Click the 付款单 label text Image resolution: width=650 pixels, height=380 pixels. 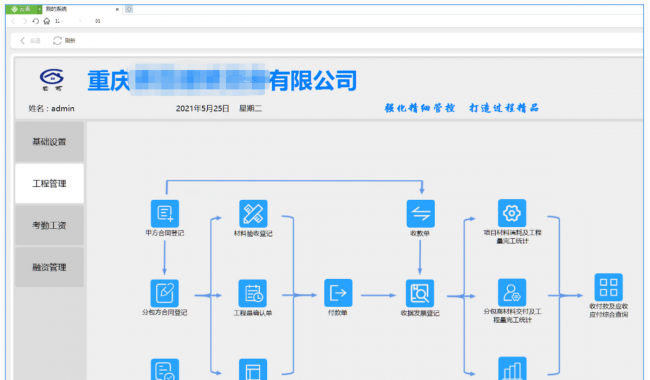pos(338,312)
